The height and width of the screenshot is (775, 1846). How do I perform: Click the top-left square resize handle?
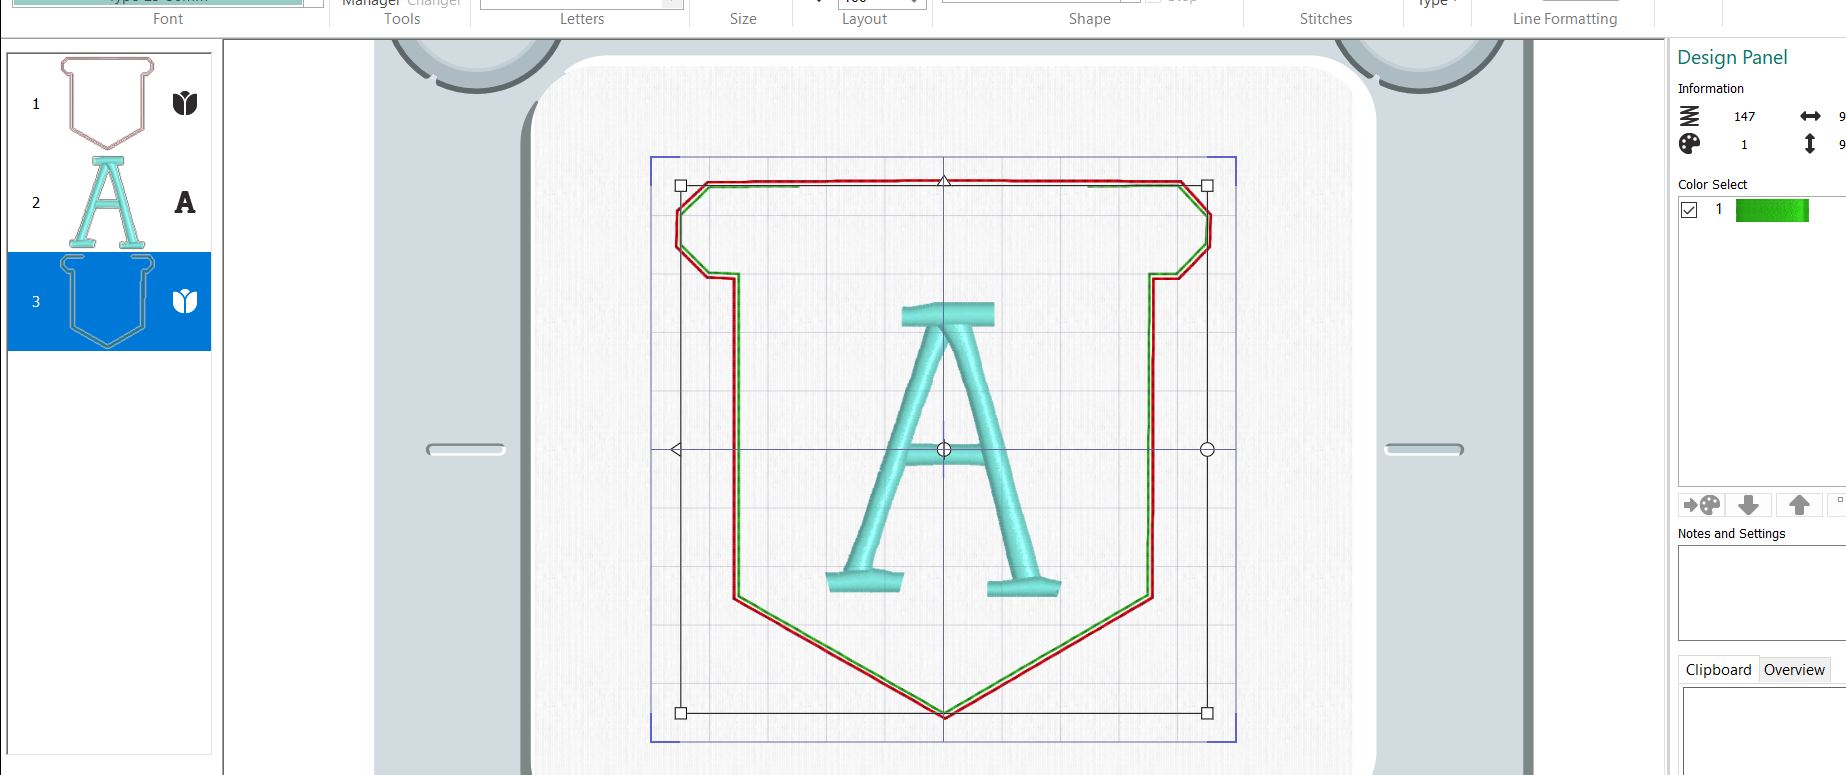click(x=681, y=186)
